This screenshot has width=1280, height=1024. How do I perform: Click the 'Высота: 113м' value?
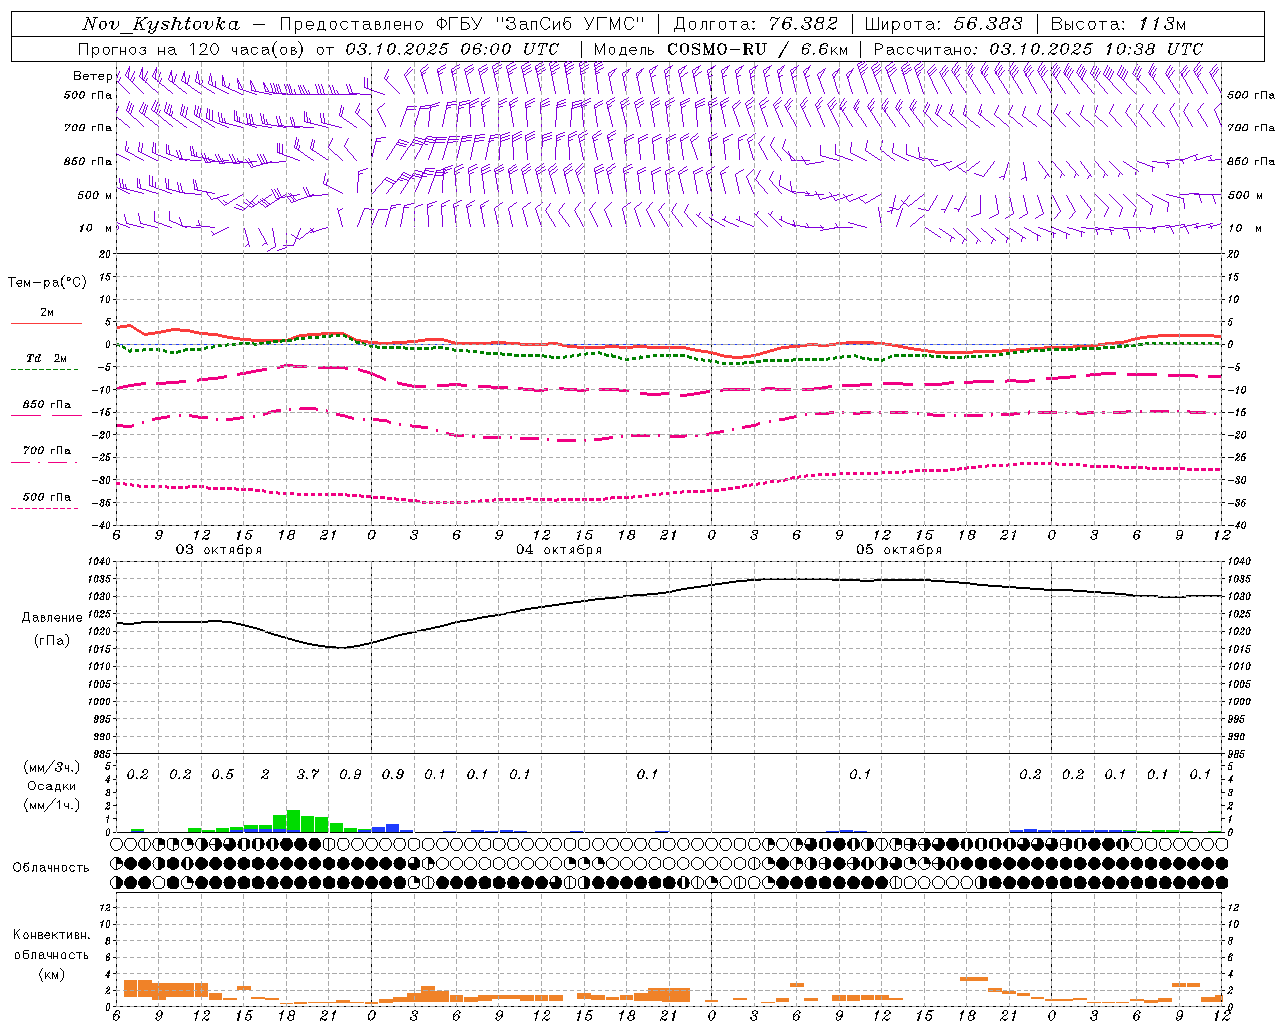point(1118,24)
